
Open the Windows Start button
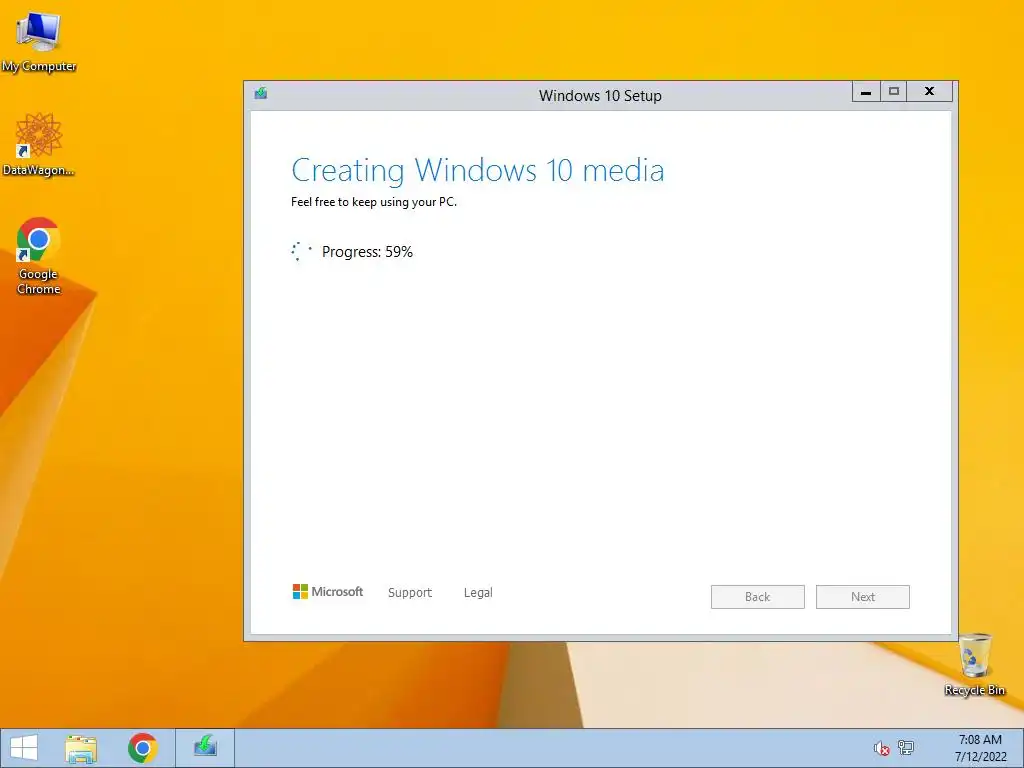24,748
